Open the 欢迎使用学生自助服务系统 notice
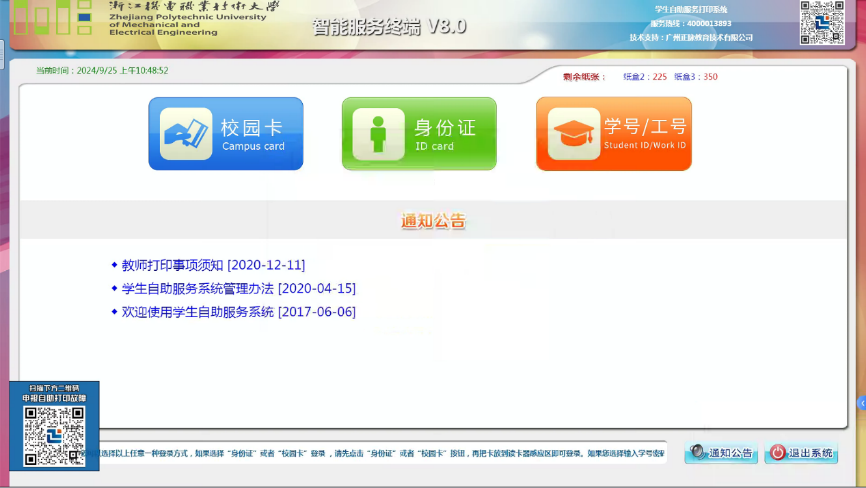The height and width of the screenshot is (488, 866). click(238, 312)
